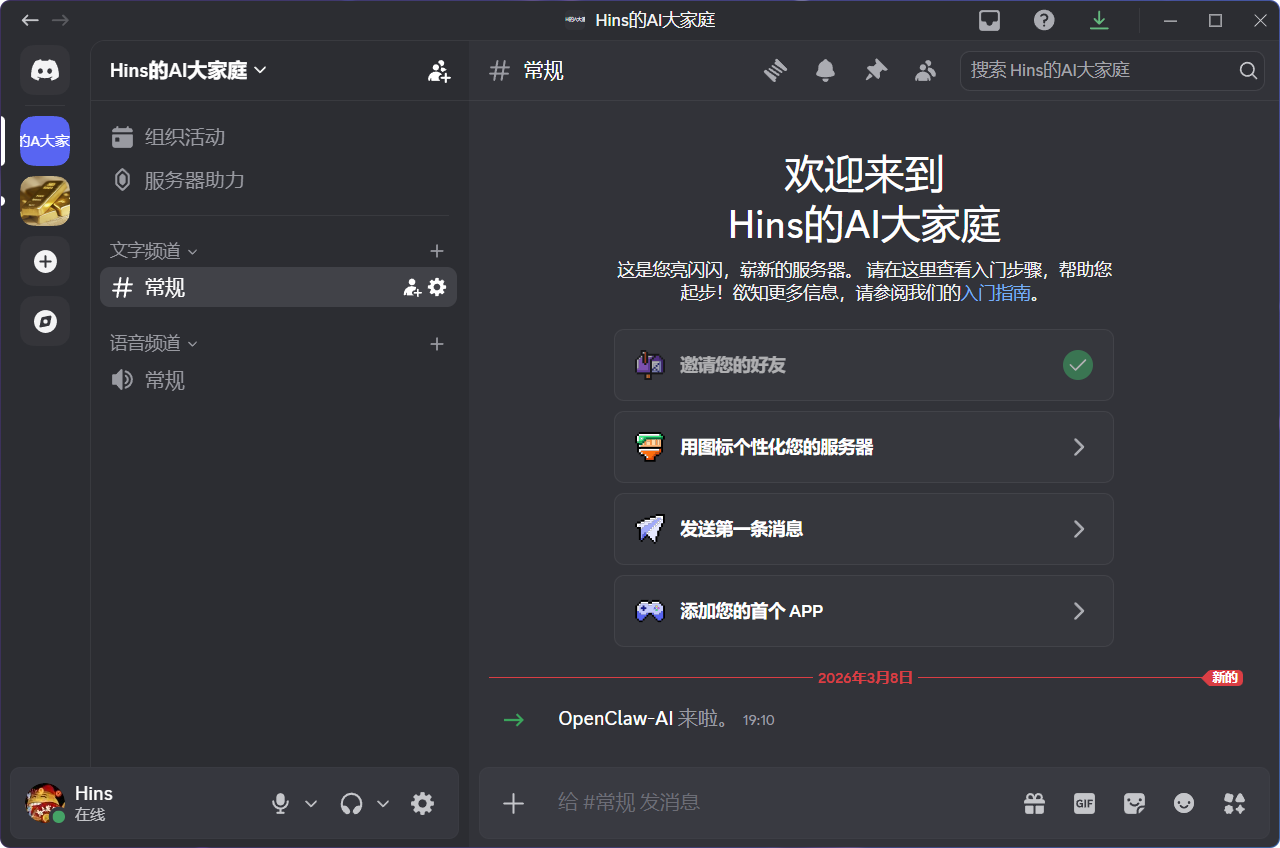Click the invite icon on the 常规 text channel row
The height and width of the screenshot is (848, 1280).
point(412,288)
